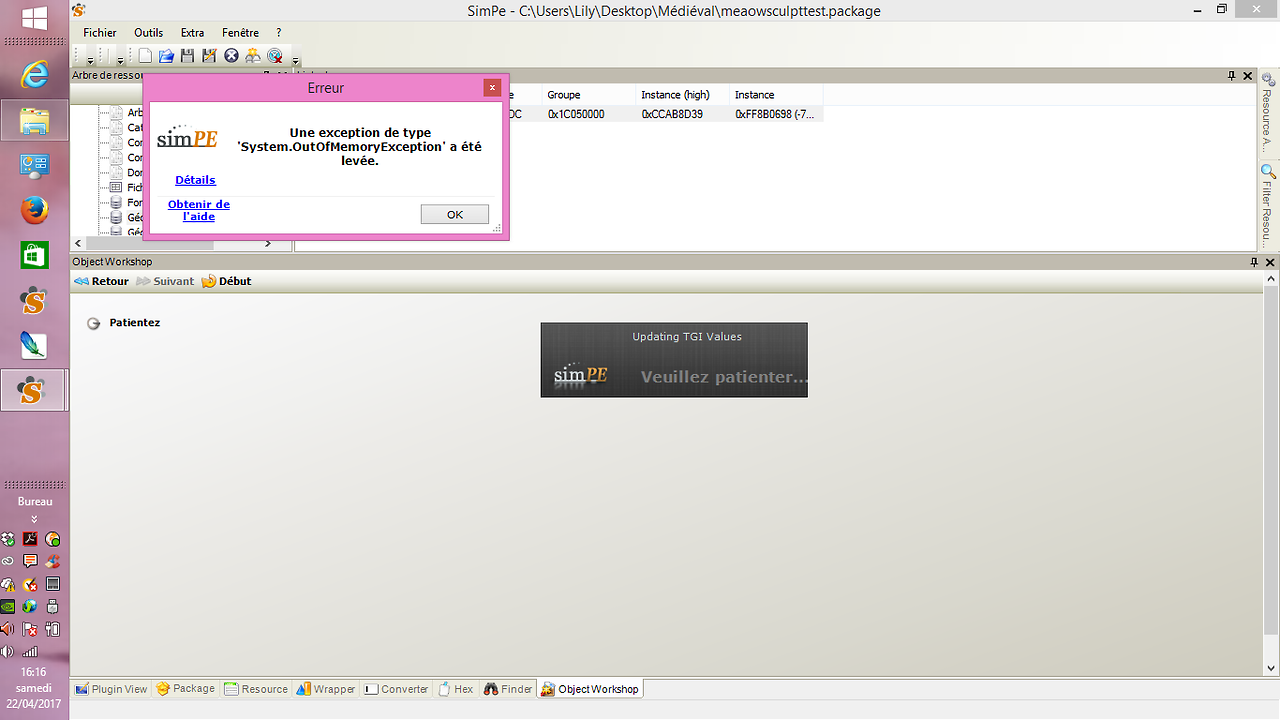This screenshot has height=720, width=1280.
Task: Open the Fichier menu
Action: click(100, 33)
